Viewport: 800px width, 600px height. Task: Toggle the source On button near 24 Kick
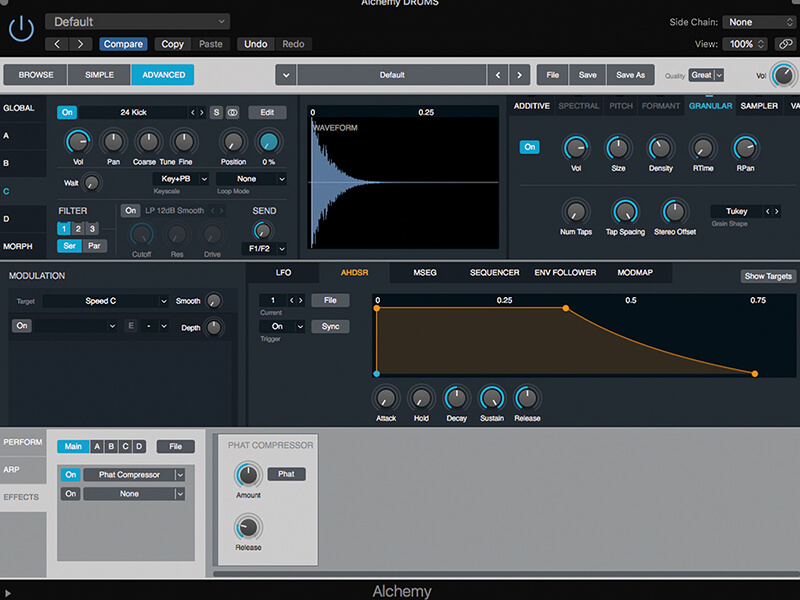(x=67, y=112)
